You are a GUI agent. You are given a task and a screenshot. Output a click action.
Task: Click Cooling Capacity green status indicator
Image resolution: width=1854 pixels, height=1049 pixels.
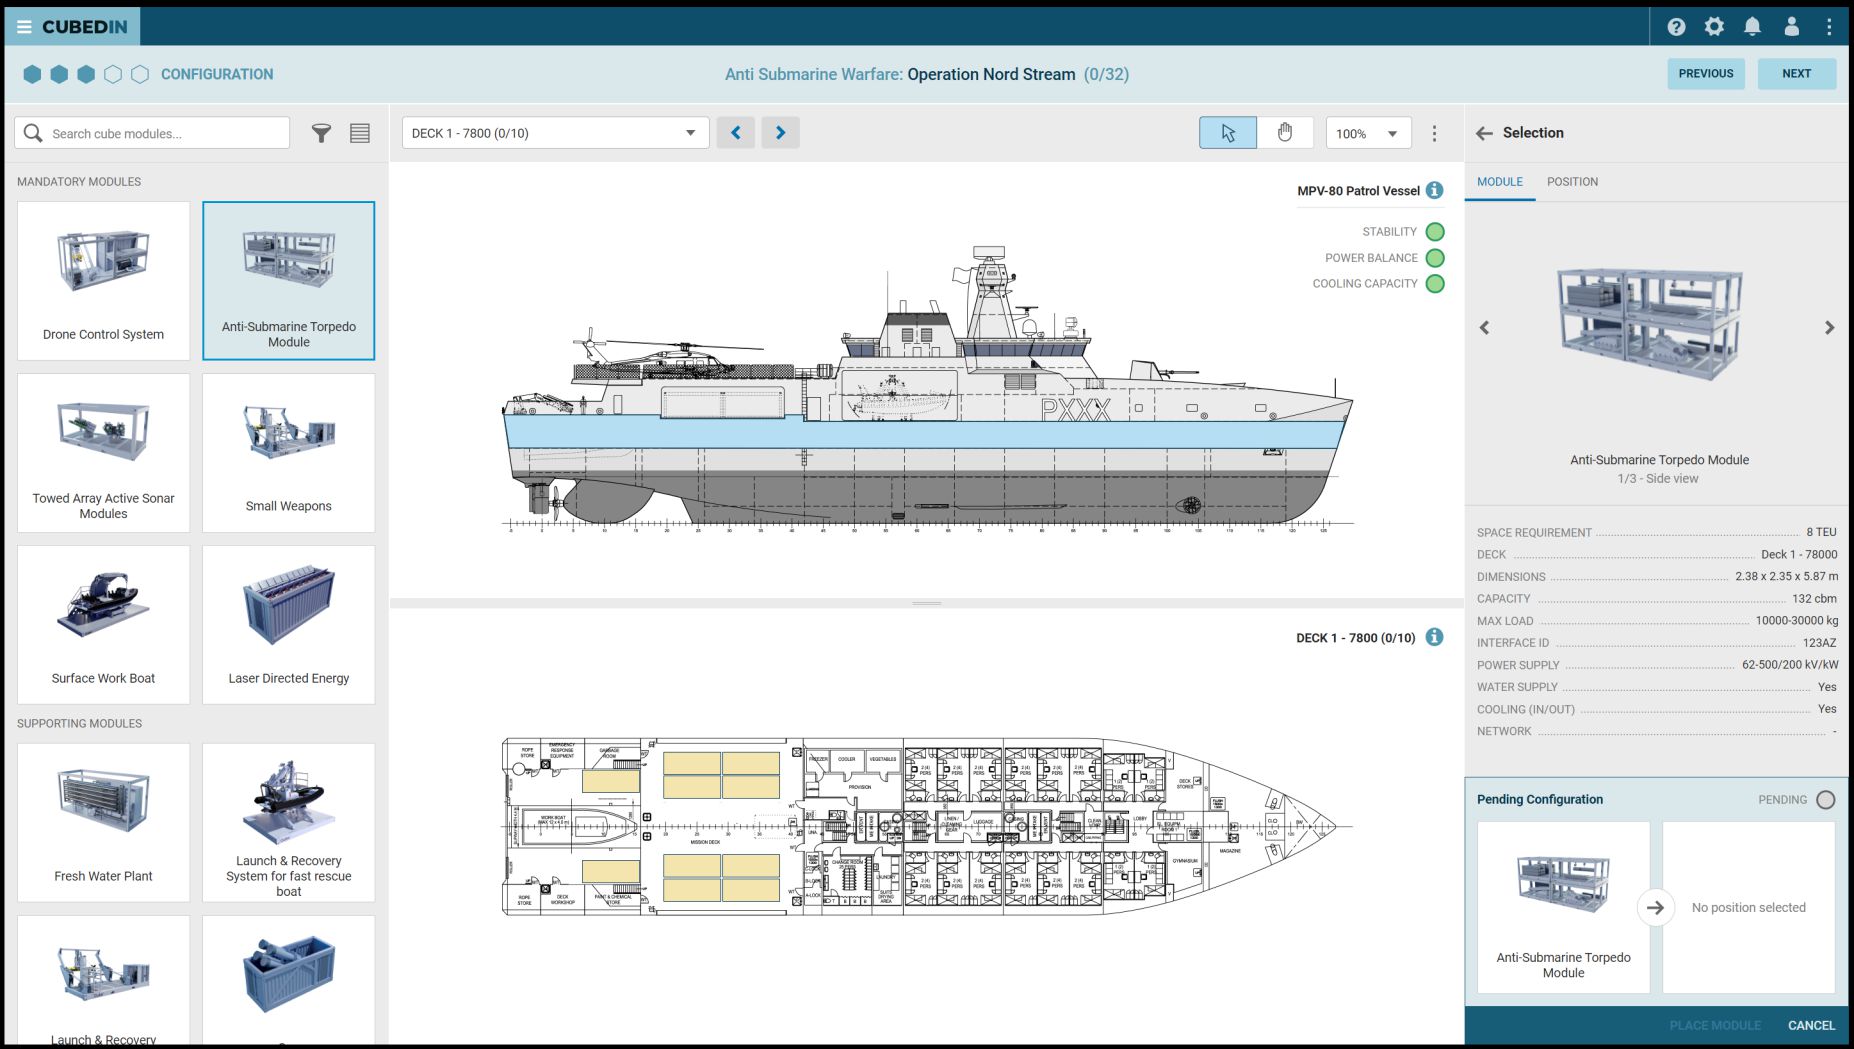tap(1435, 283)
